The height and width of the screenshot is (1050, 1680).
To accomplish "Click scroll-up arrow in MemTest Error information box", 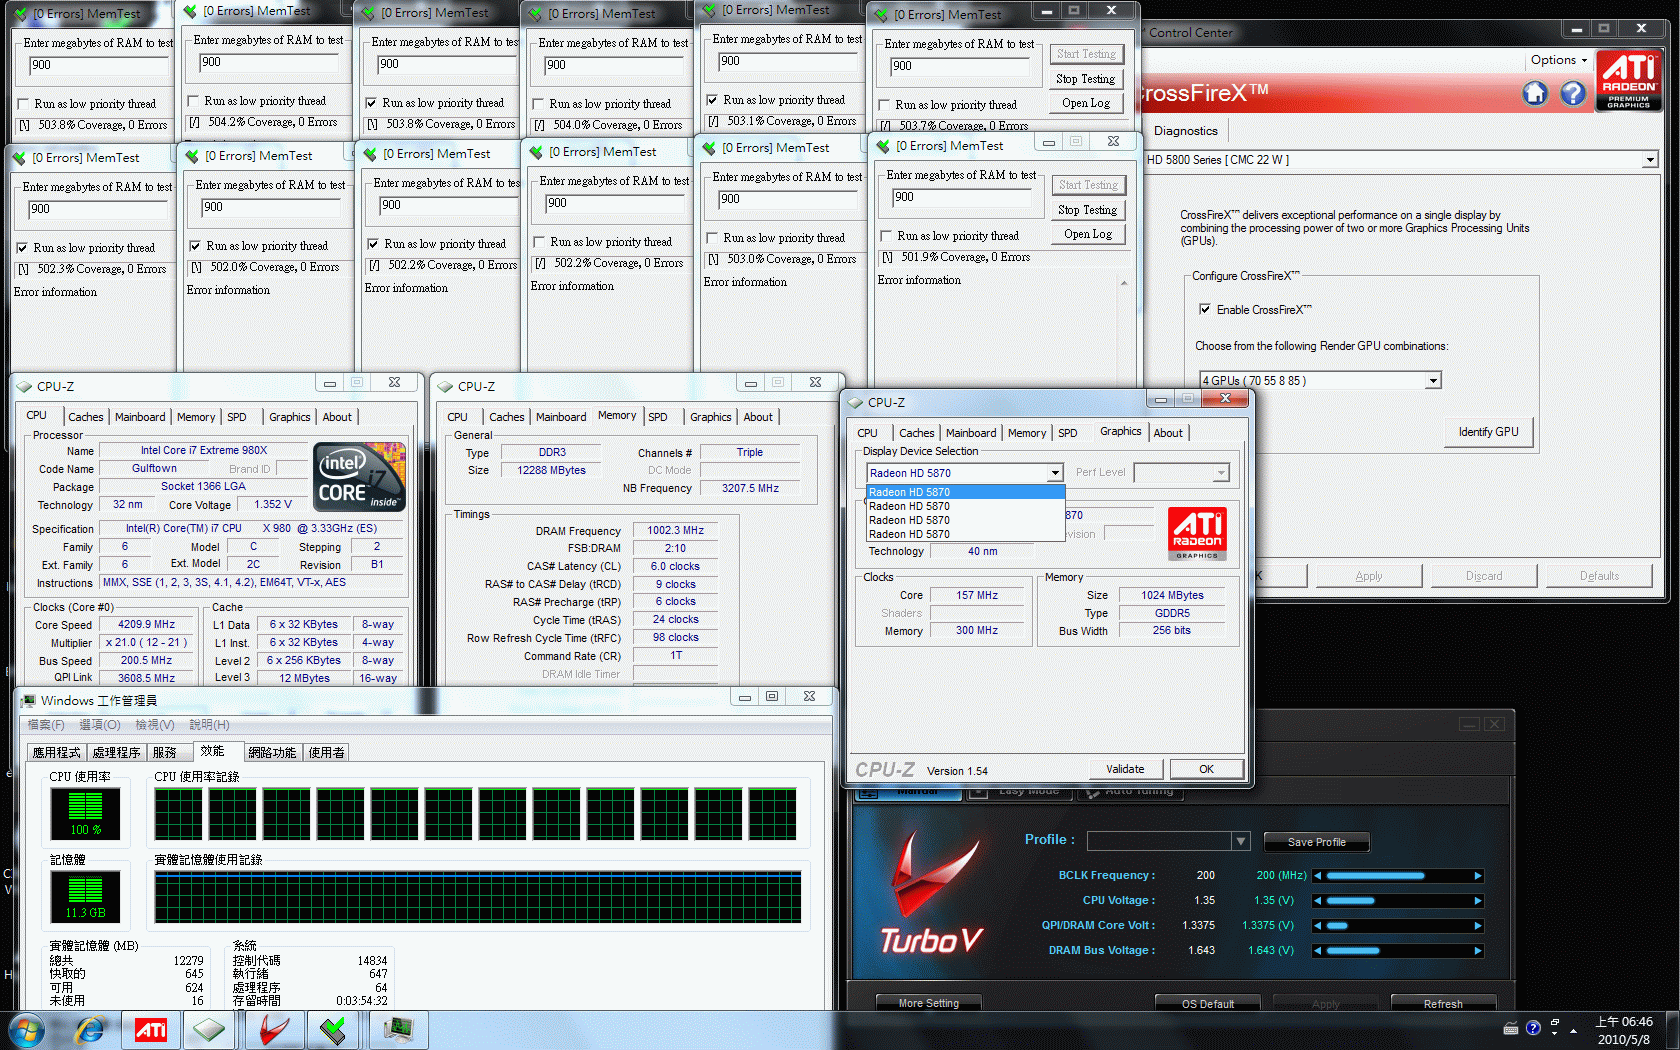I will coord(1124,284).
